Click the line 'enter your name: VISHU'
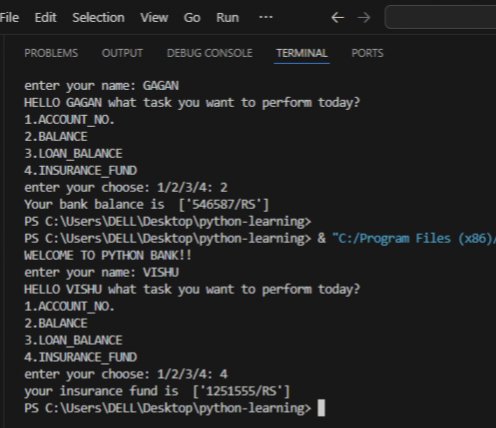This screenshot has width=496, height=428. click(101, 272)
